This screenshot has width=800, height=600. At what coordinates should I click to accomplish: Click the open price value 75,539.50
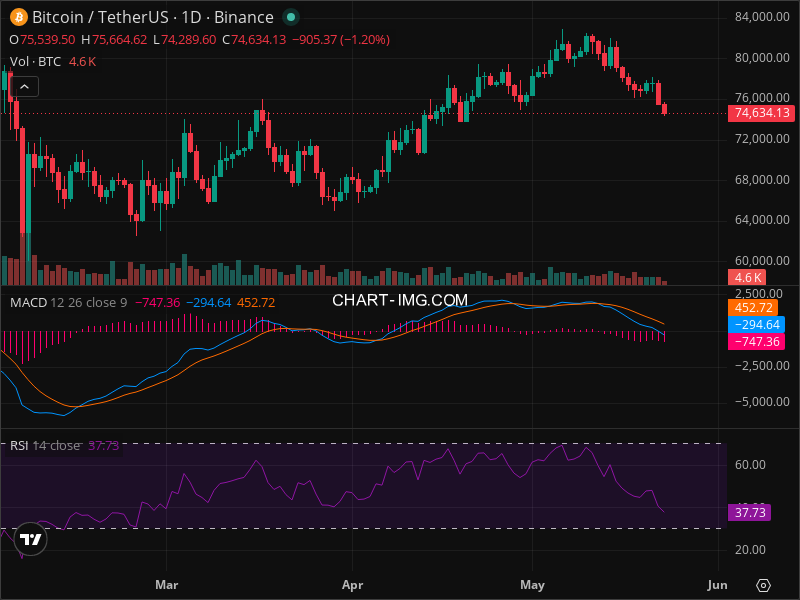click(x=47, y=40)
